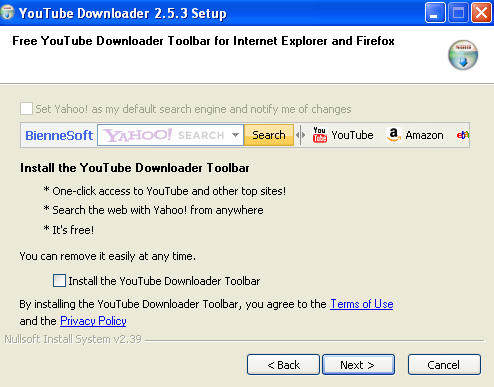Click the Yahoo! Search input field

(x=170, y=135)
